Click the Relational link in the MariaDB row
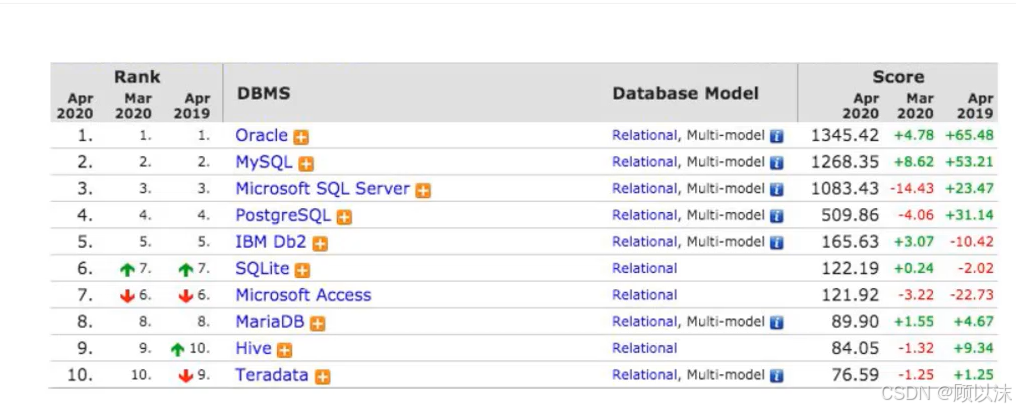 [x=644, y=322]
